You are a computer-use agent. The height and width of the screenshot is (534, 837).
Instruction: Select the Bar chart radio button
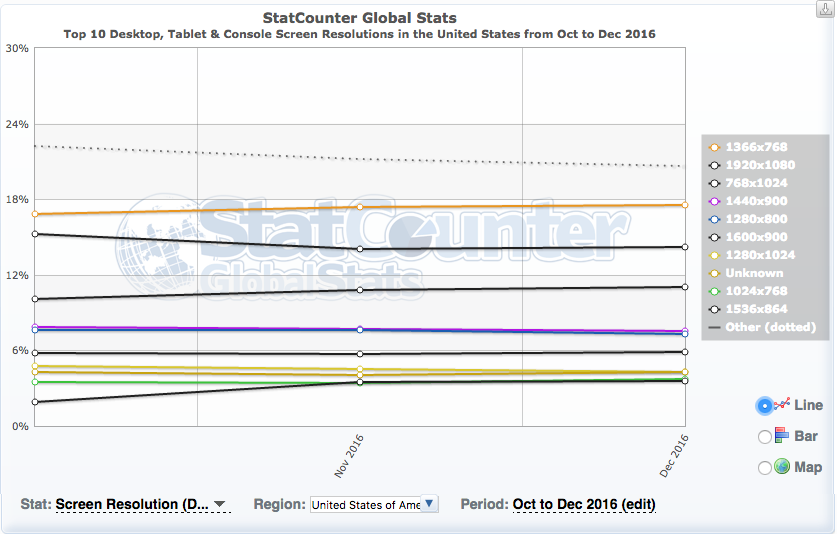[x=764, y=437]
